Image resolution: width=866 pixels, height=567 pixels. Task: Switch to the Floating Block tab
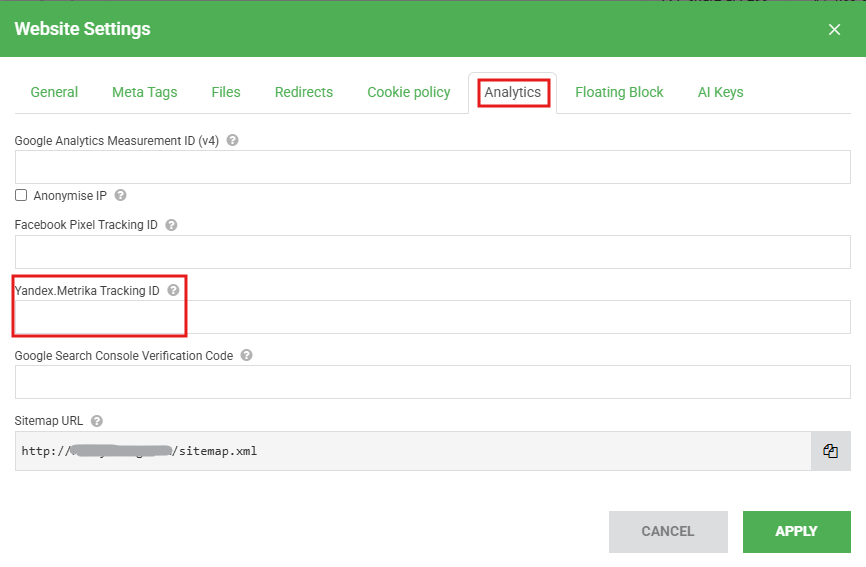coord(619,92)
